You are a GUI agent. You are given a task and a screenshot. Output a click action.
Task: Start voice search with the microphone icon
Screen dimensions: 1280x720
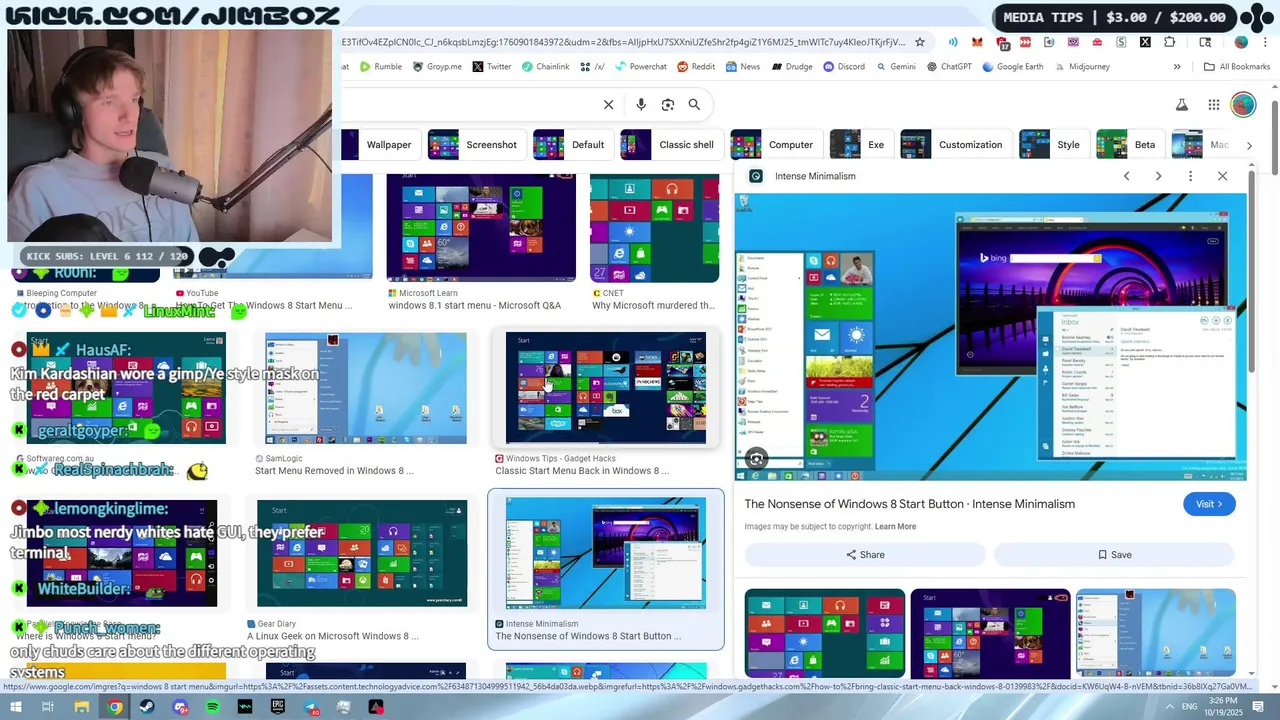641,104
